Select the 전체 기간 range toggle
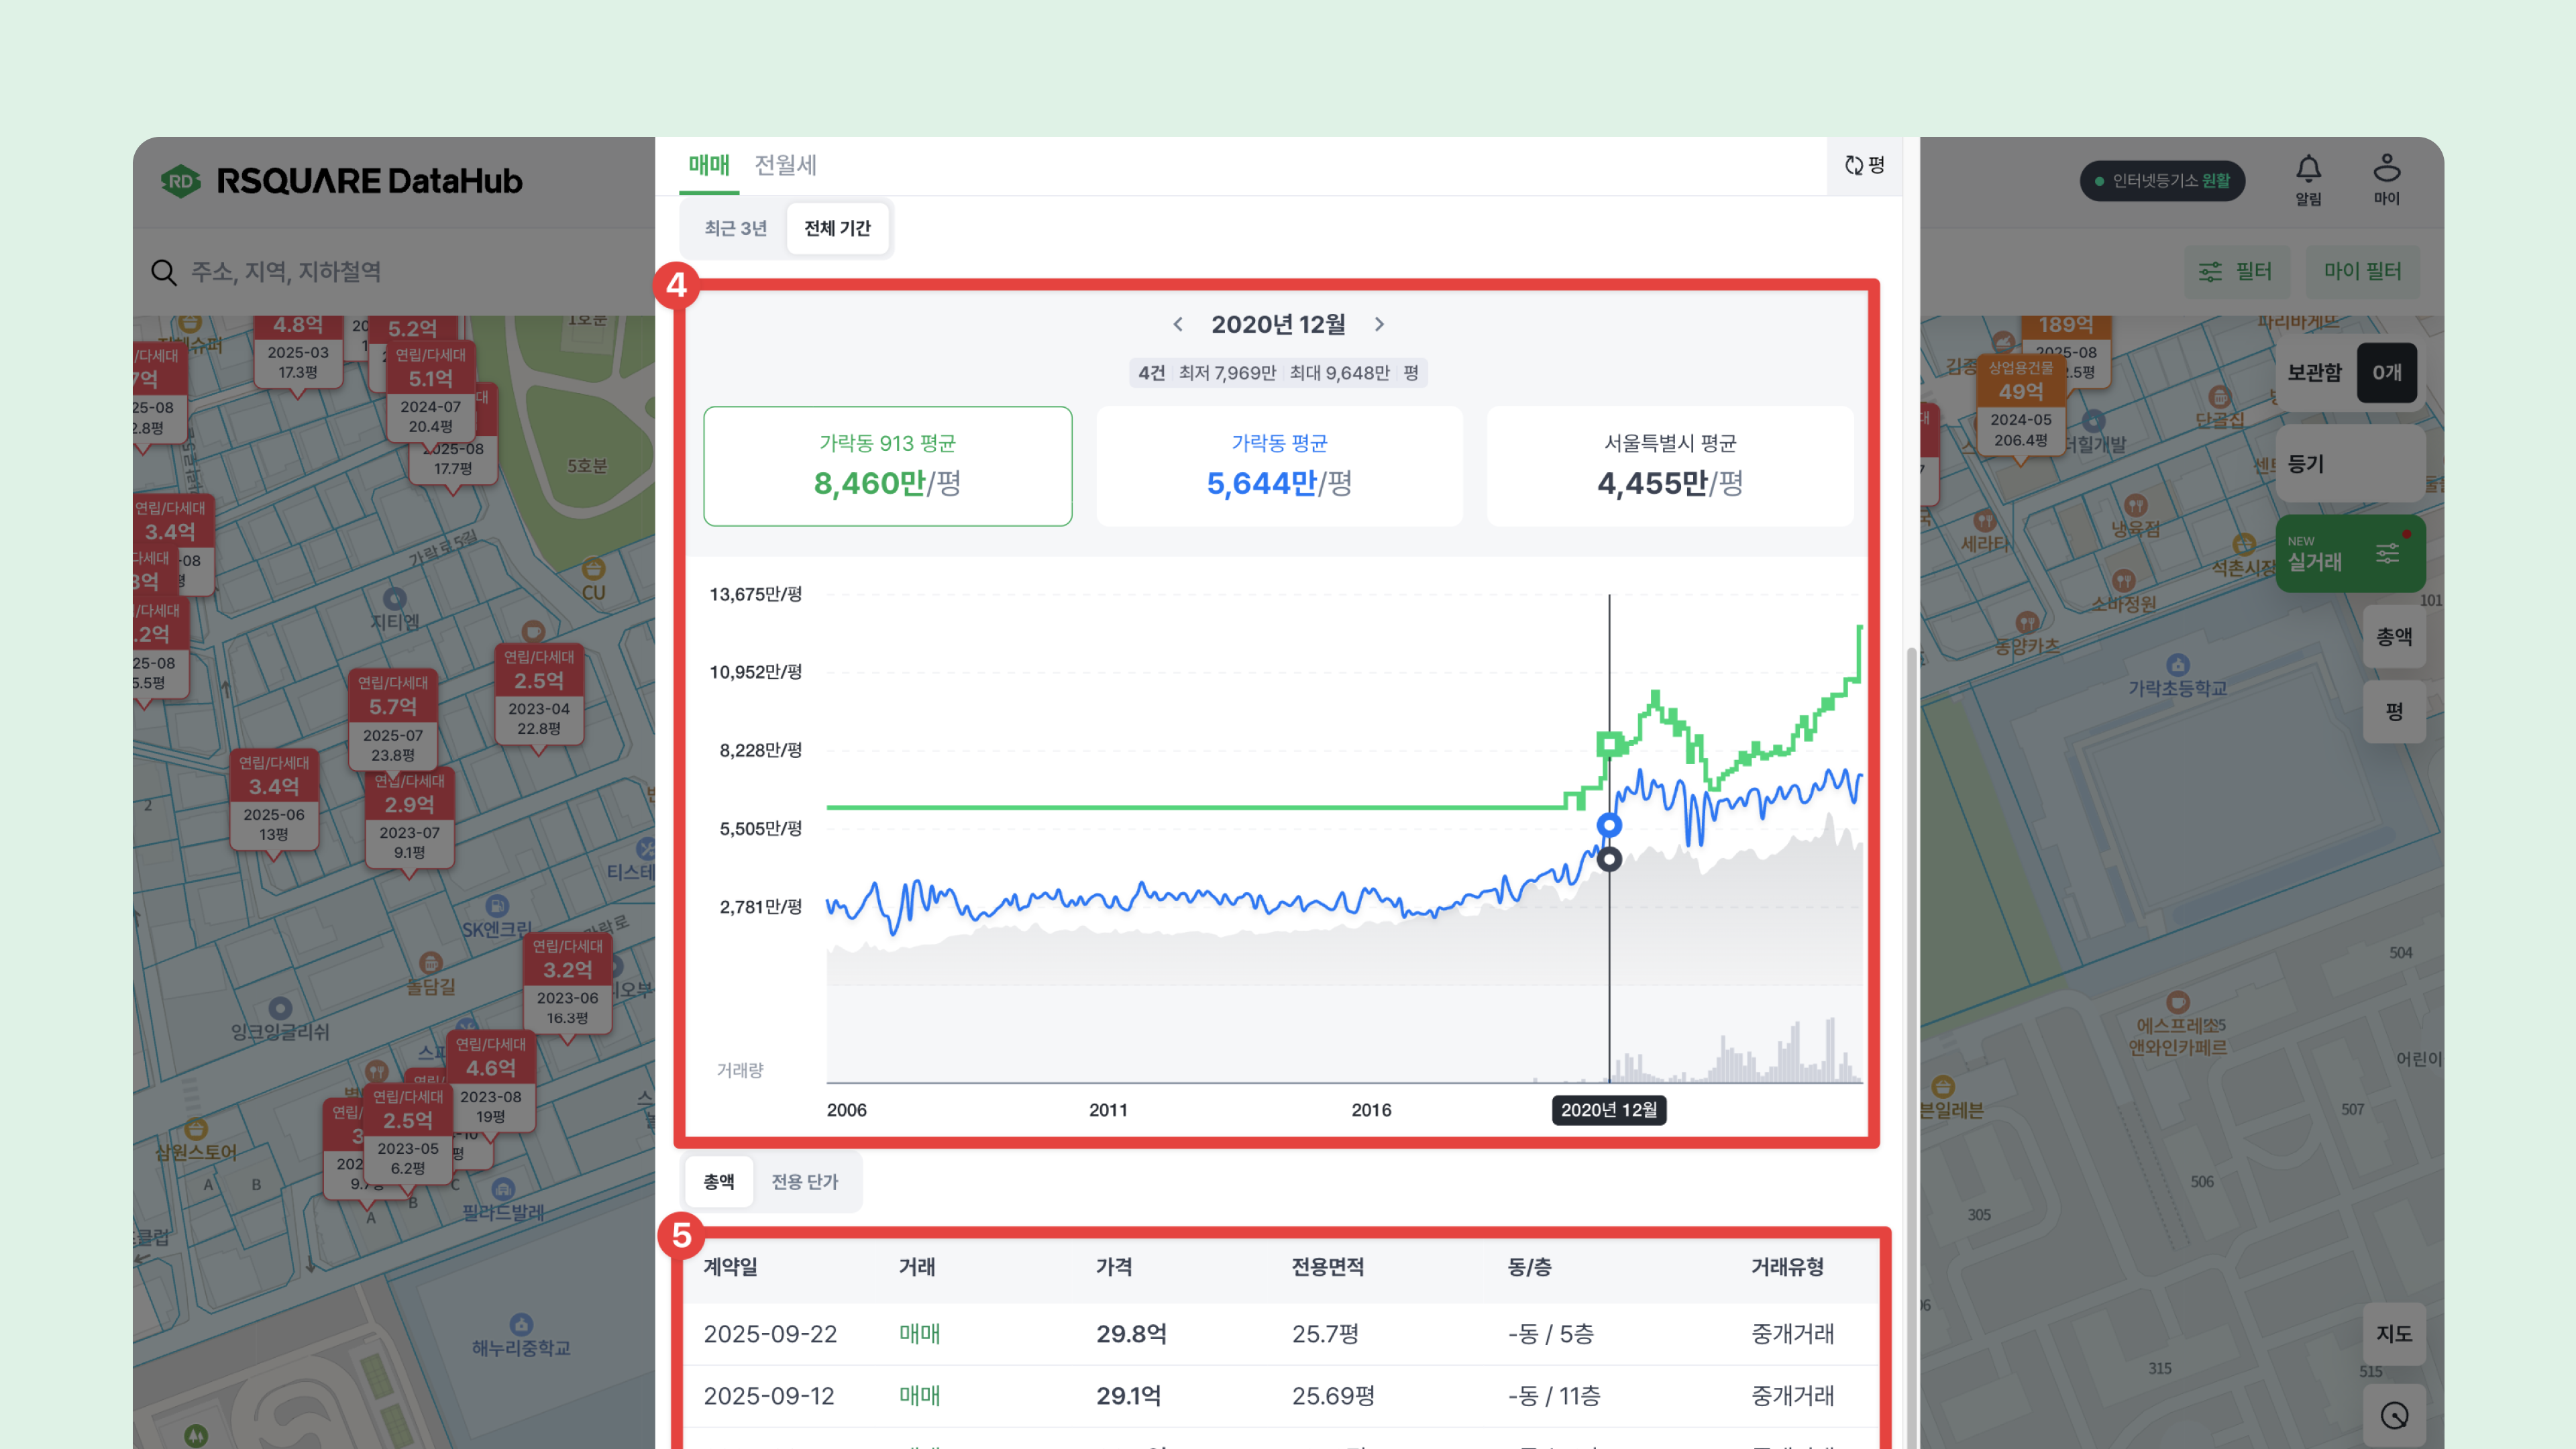The width and height of the screenshot is (2576, 1449). coord(837,228)
